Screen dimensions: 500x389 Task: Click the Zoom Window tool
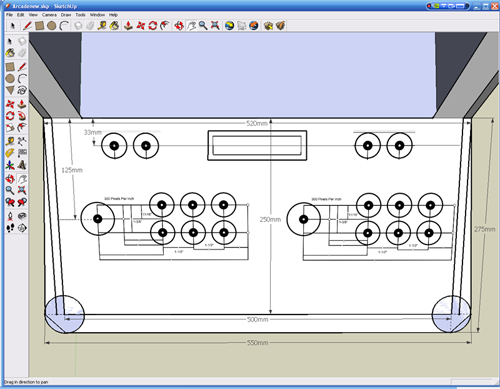click(x=22, y=190)
